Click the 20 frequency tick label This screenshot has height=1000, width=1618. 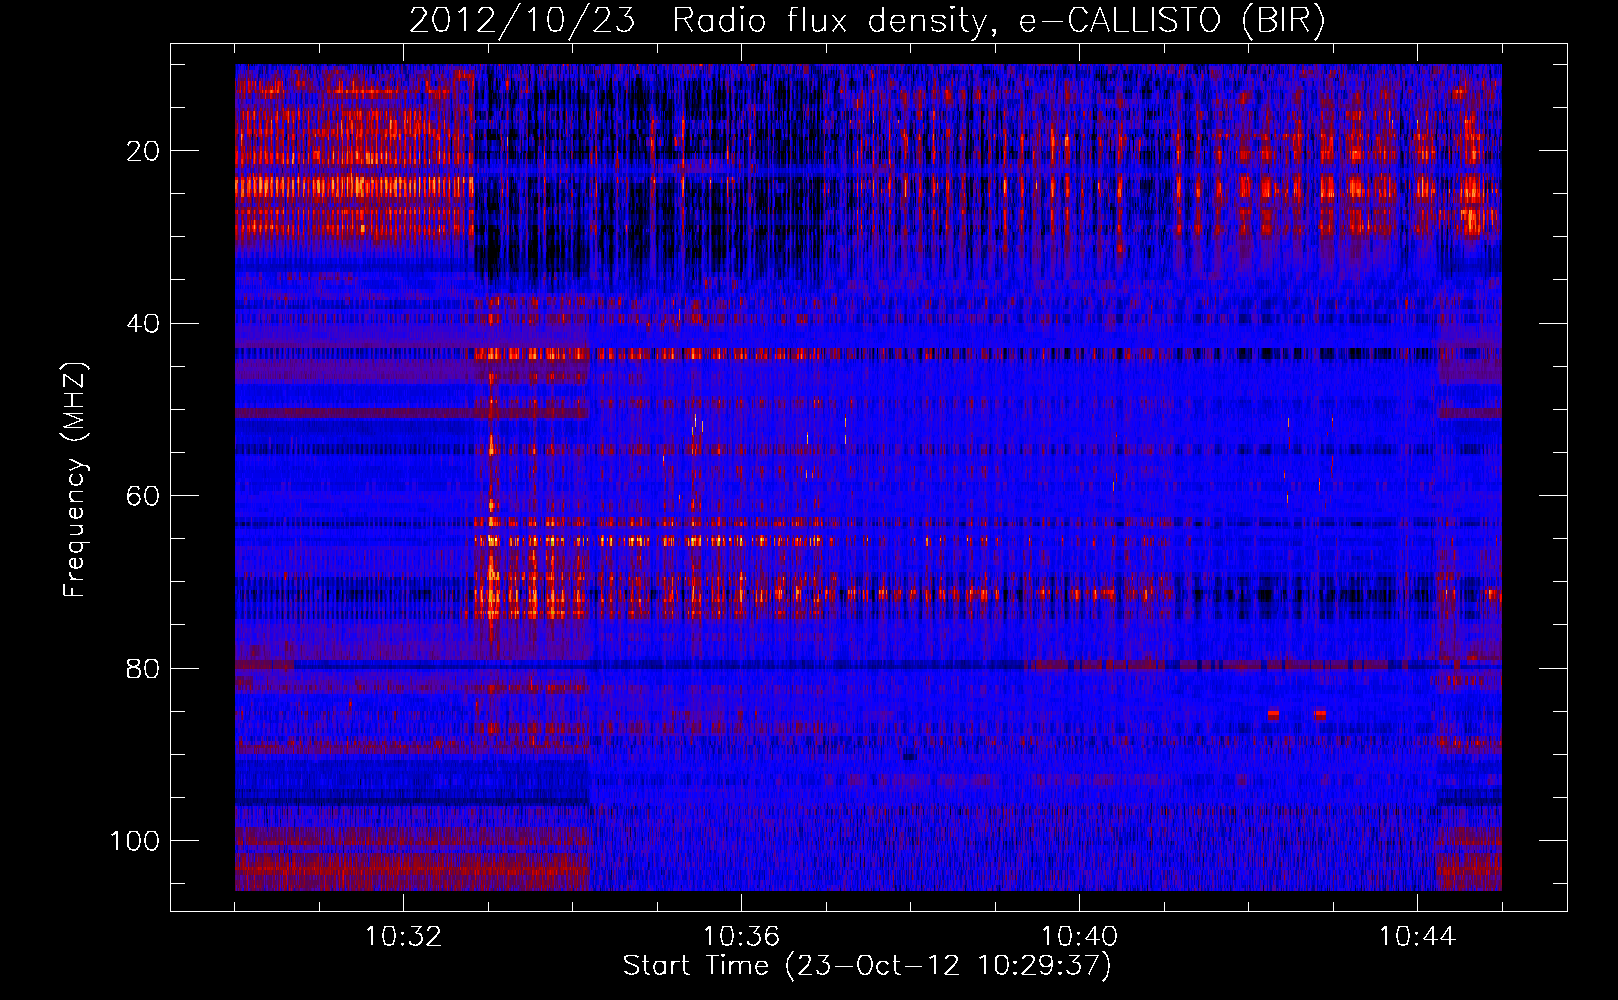point(144,151)
